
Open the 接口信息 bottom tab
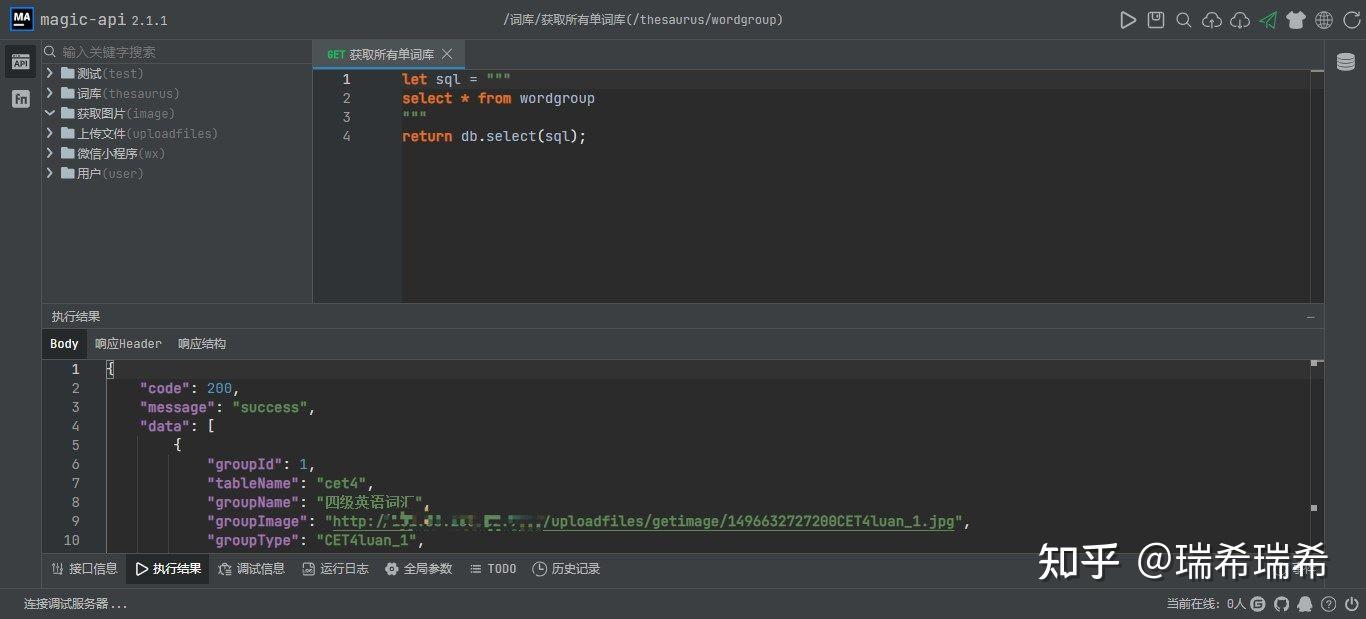coord(84,569)
